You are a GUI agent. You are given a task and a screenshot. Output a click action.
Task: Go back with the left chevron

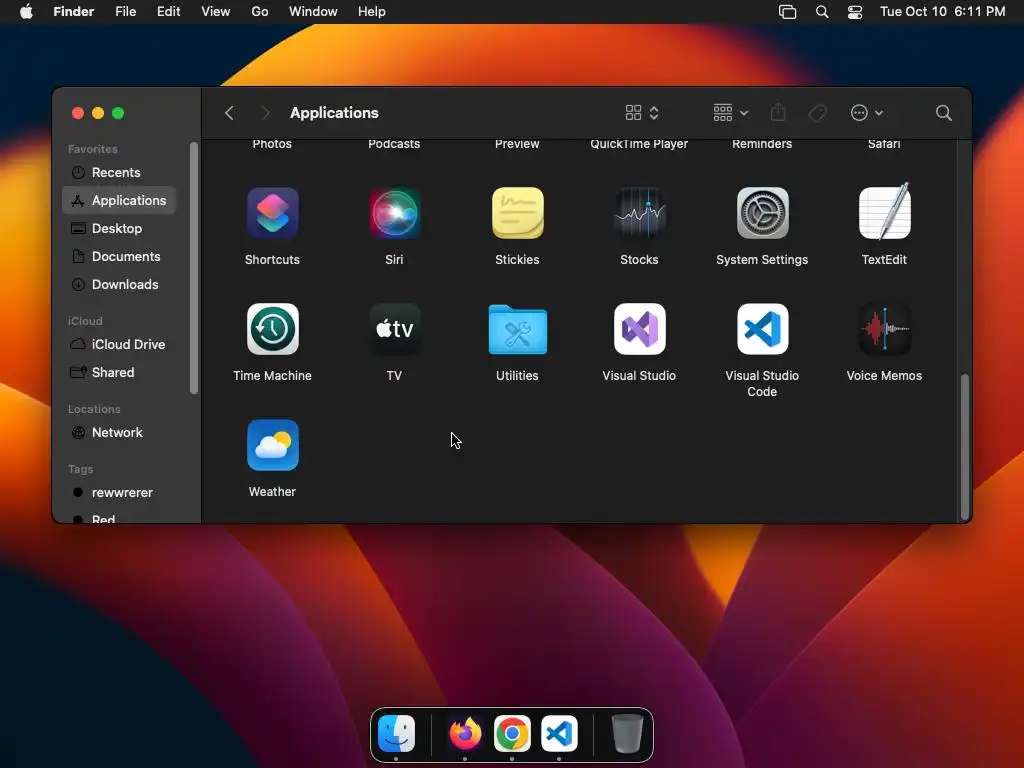pyautogui.click(x=229, y=113)
